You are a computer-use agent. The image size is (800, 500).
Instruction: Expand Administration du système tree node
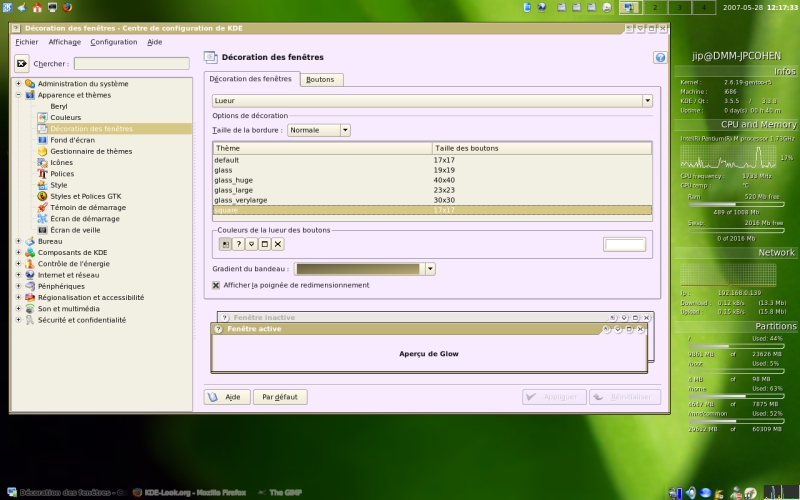[18, 83]
